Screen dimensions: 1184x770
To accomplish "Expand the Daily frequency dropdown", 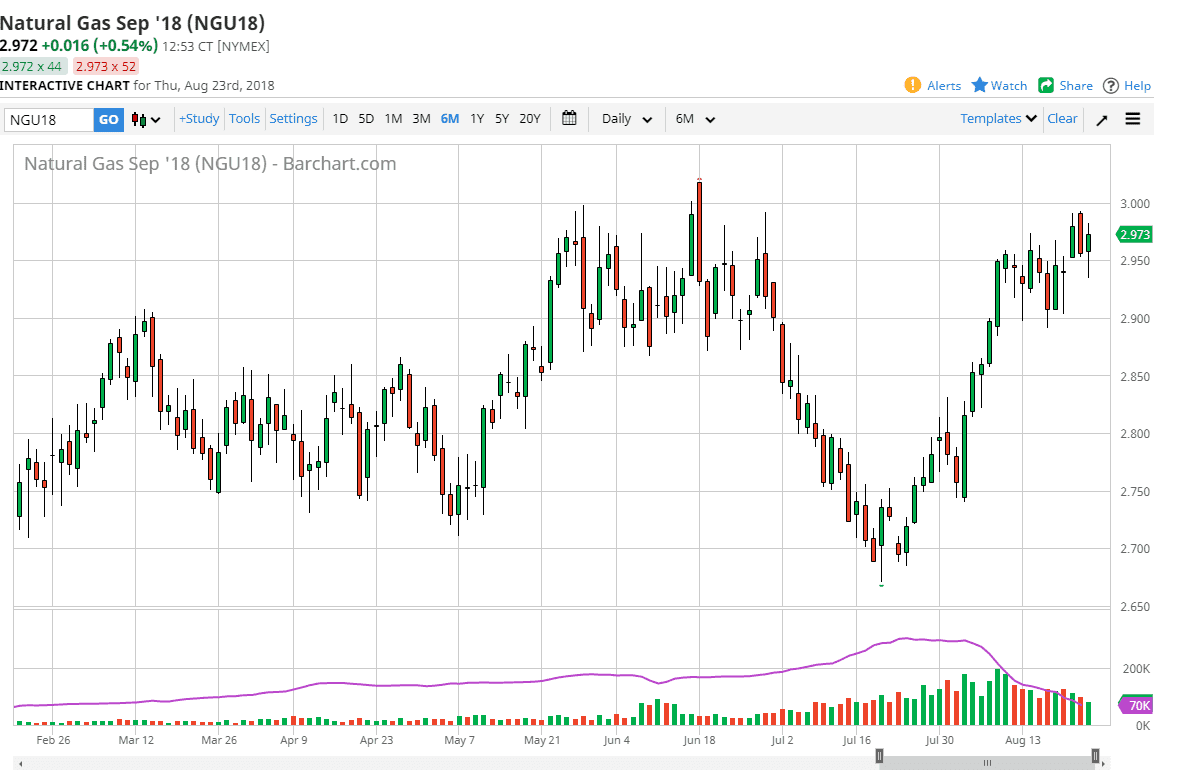I will 627,119.
